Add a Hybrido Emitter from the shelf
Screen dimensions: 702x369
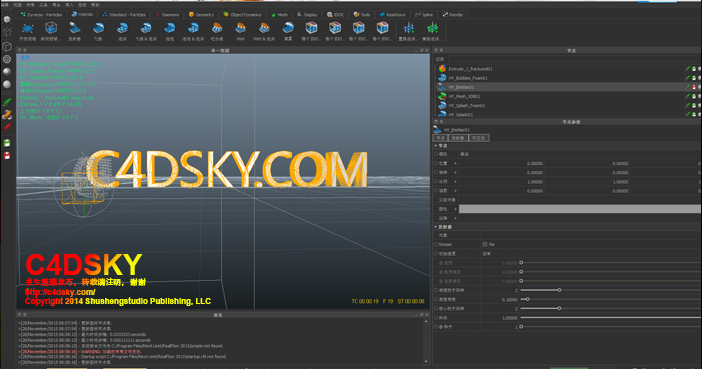(74, 28)
